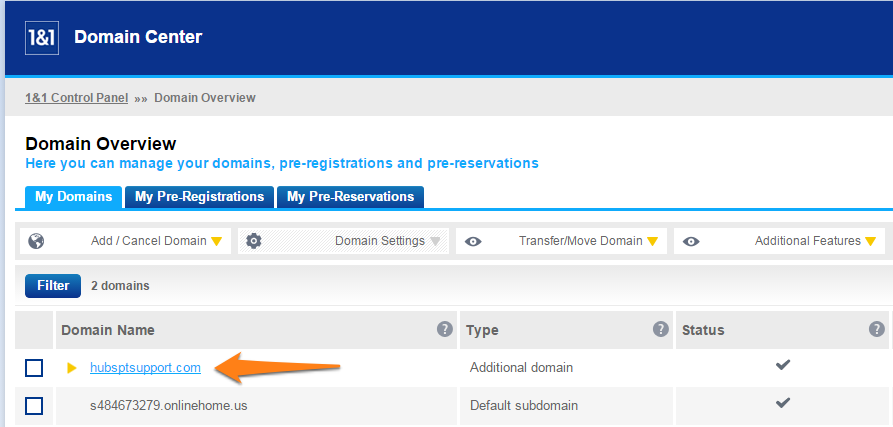Check the box for s484673279.onlinehome.us
This screenshot has height=427, width=893.
coord(34,406)
